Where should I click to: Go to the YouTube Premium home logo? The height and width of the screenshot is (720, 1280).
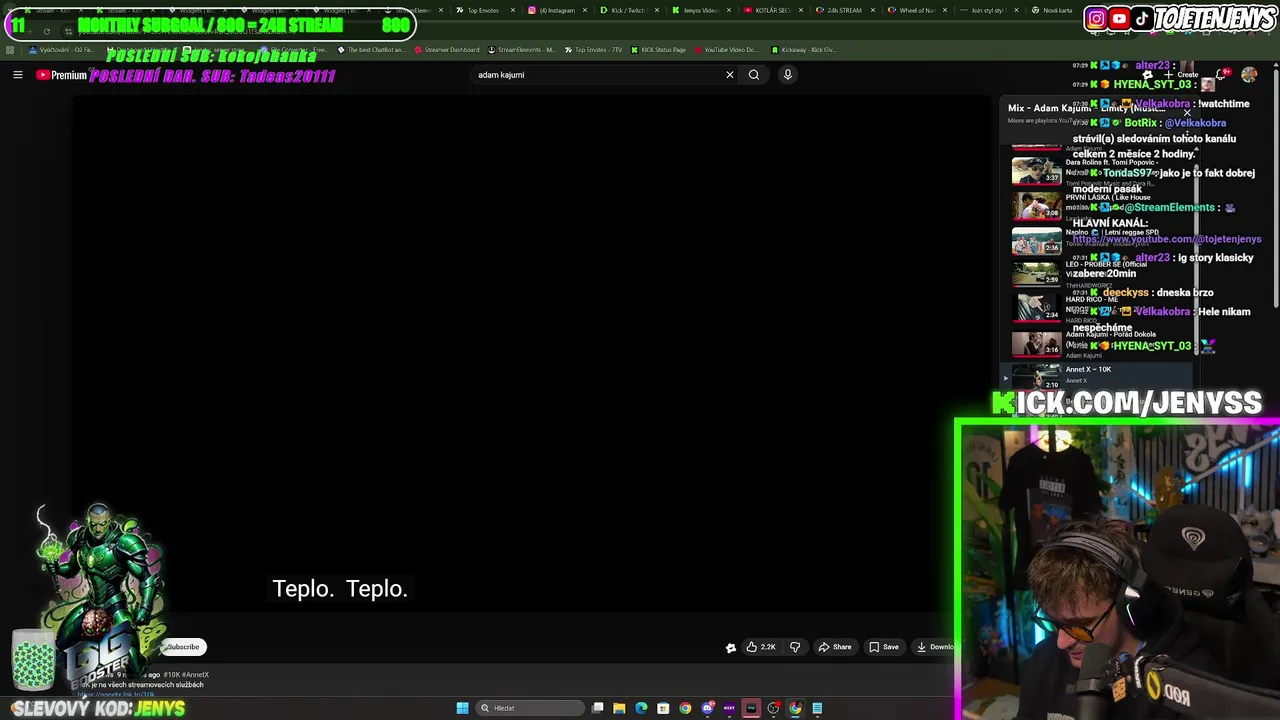tap(62, 75)
